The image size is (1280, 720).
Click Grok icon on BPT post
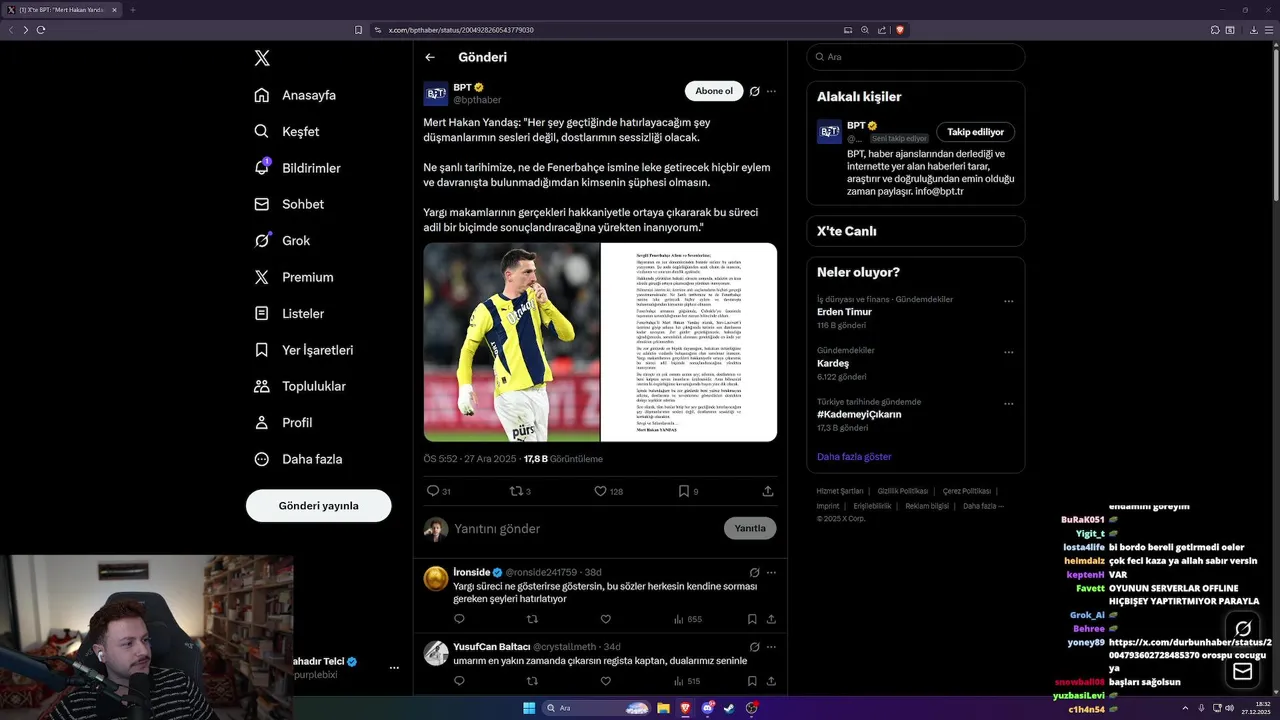[755, 91]
